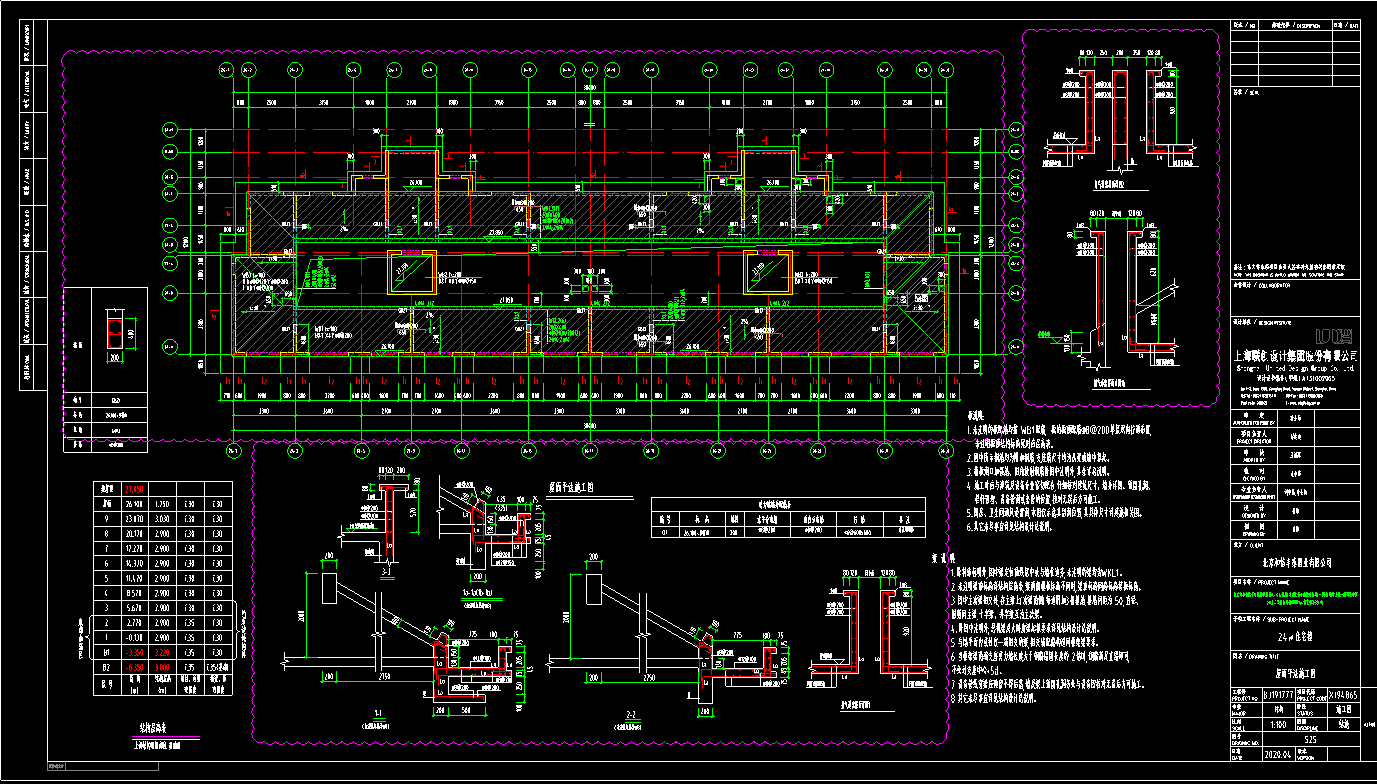Click the section label 1-1 under detail drawing
The image size is (1377, 784).
378,714
